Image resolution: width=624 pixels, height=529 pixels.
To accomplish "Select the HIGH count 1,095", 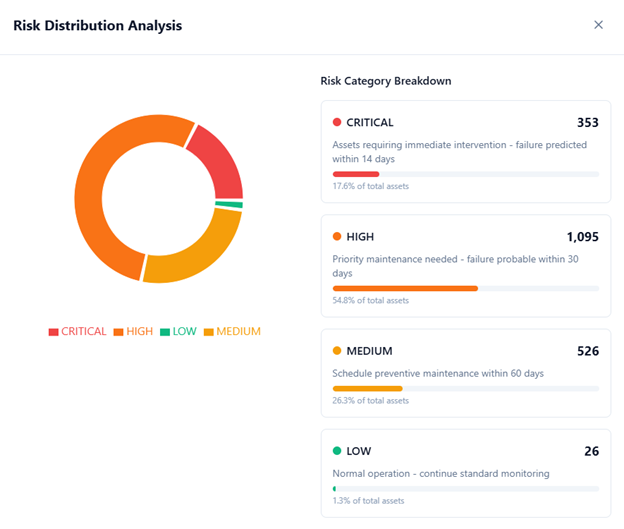I will 582,237.
